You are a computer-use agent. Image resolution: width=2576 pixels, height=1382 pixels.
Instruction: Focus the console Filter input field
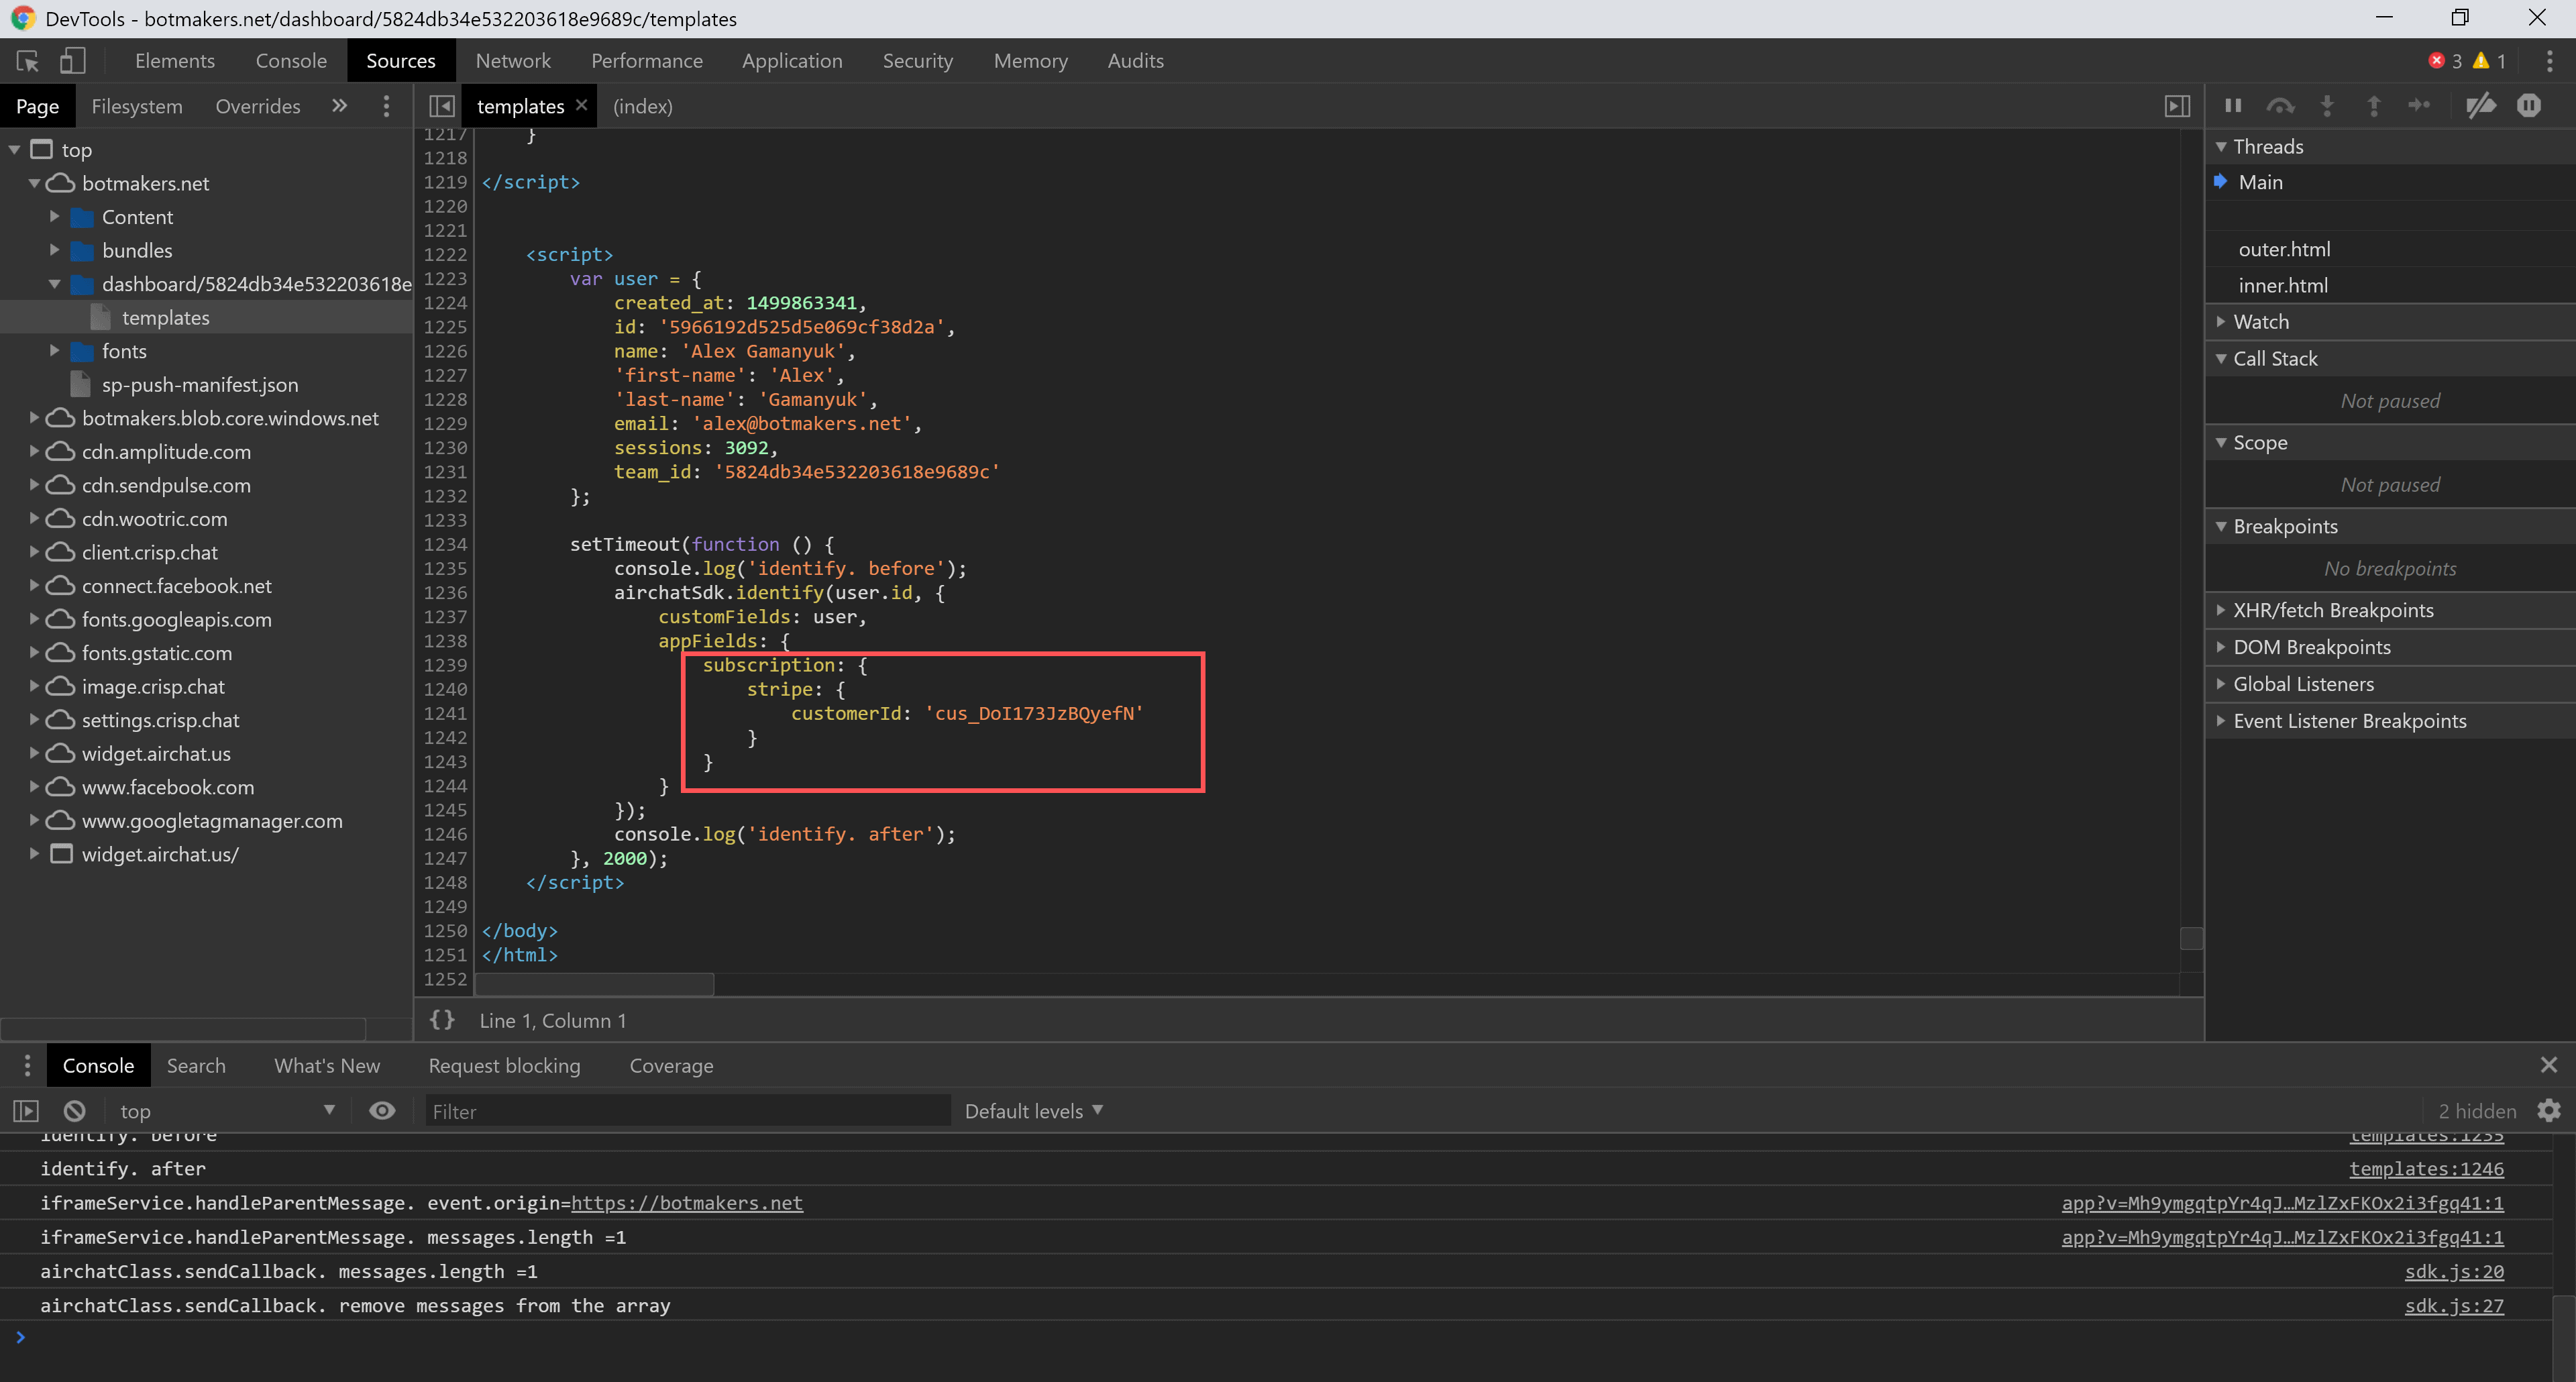pos(688,1111)
